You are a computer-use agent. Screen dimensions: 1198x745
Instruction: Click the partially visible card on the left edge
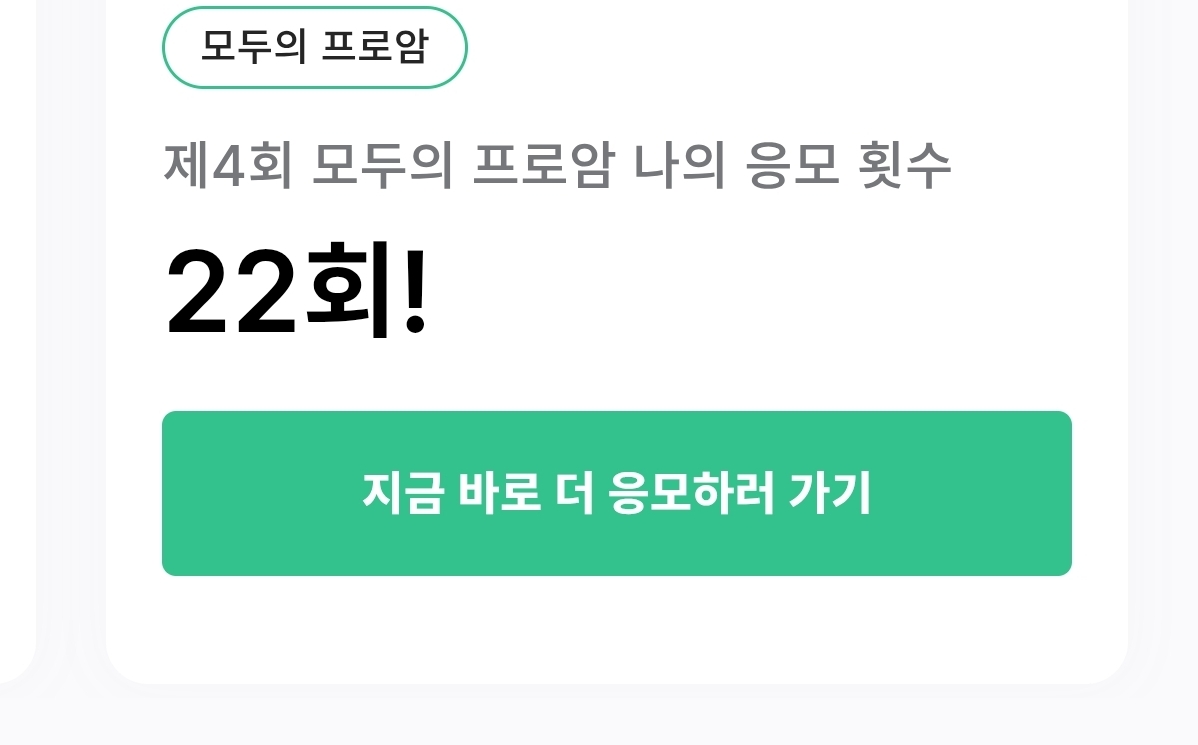(x=18, y=336)
